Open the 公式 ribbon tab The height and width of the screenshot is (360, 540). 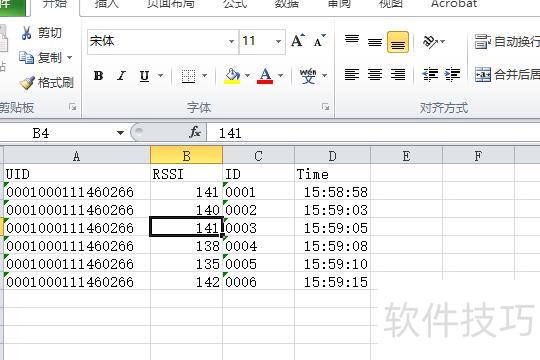click(235, 4)
